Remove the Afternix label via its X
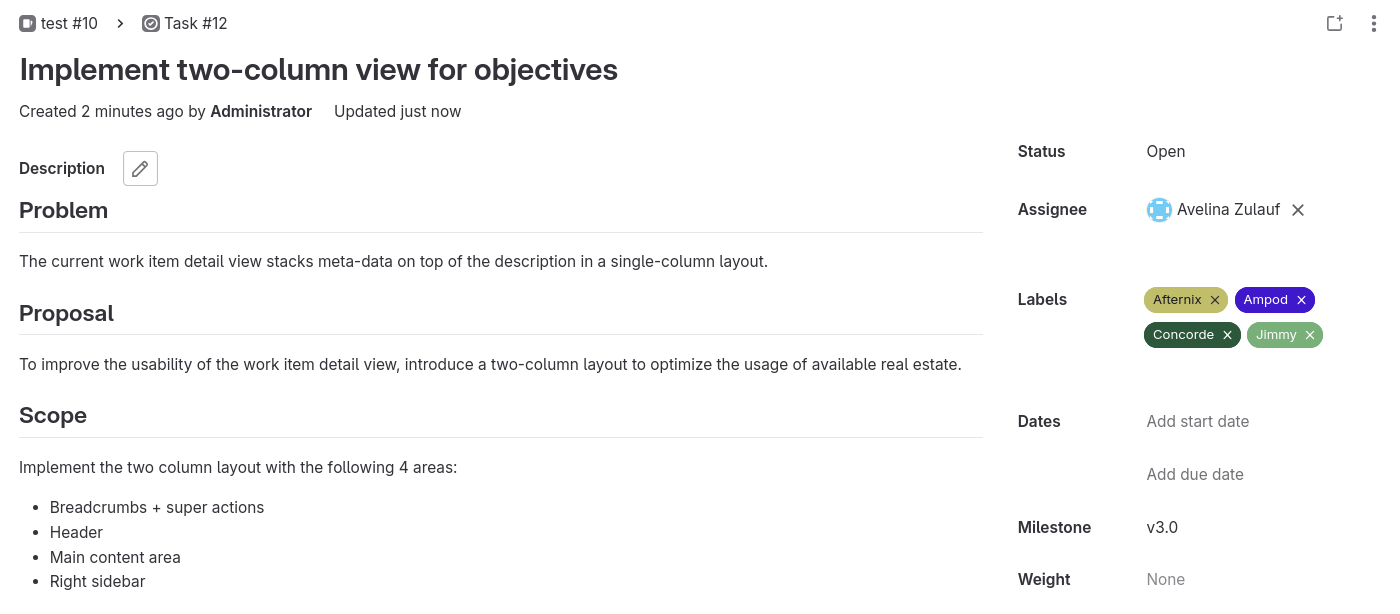 coord(1213,299)
